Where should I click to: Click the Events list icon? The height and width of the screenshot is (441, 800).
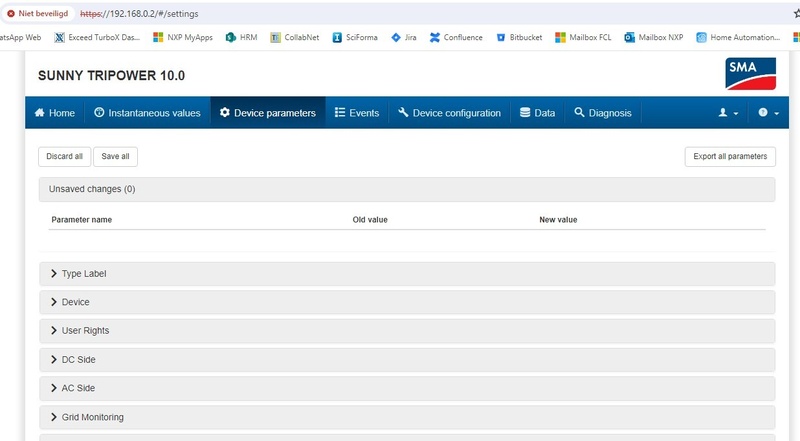click(x=340, y=112)
